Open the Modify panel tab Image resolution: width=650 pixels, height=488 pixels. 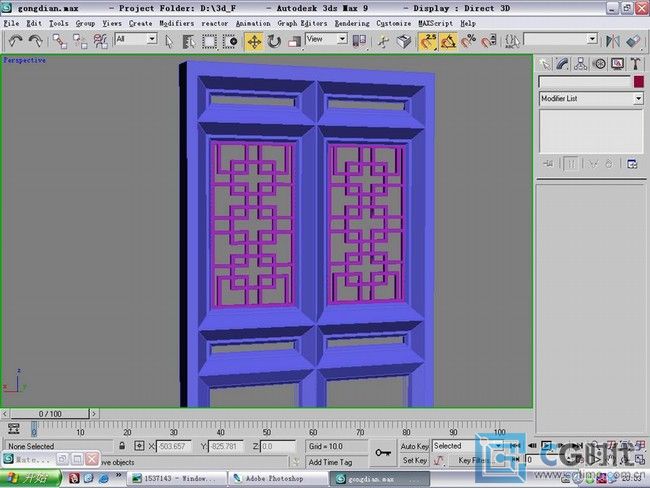[x=563, y=63]
